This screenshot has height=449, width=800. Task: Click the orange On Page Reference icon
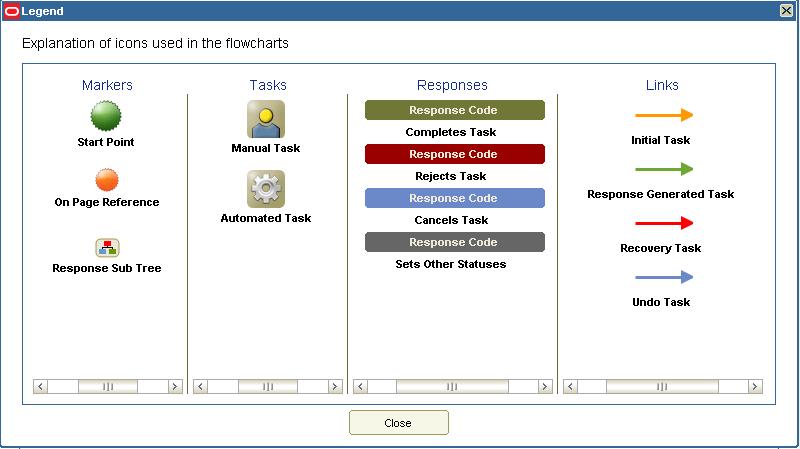[107, 180]
